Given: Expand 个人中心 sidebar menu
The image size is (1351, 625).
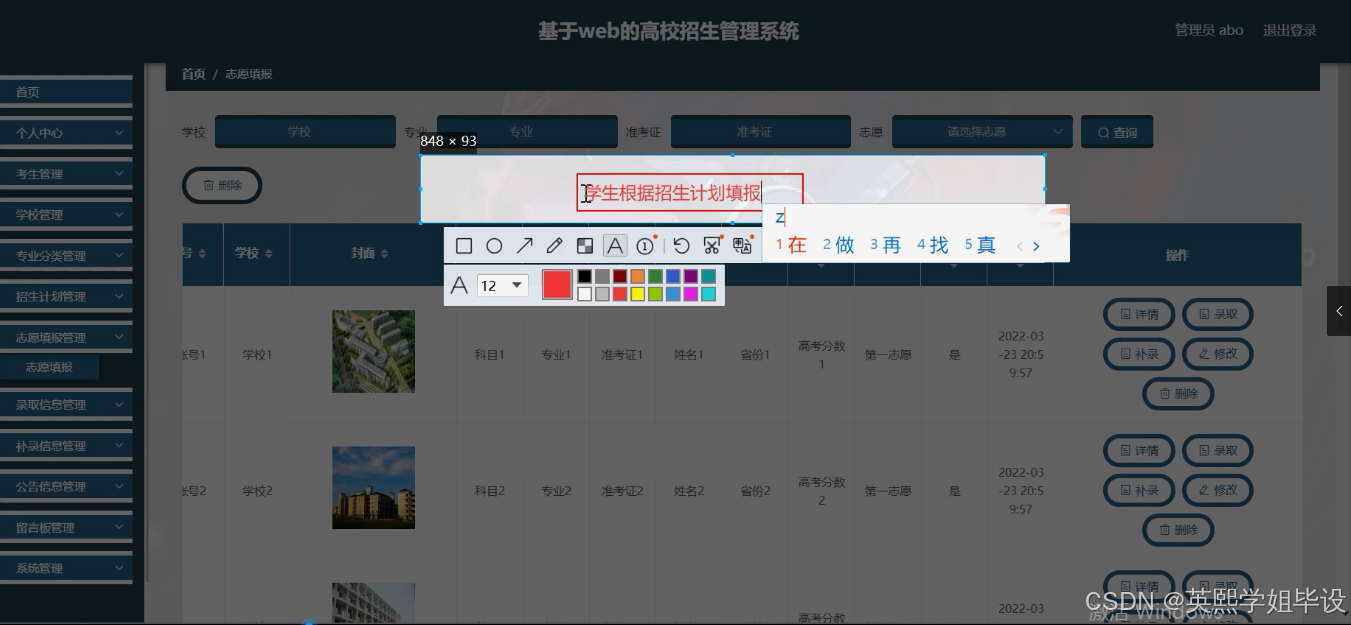Looking at the screenshot, I should coord(66,133).
